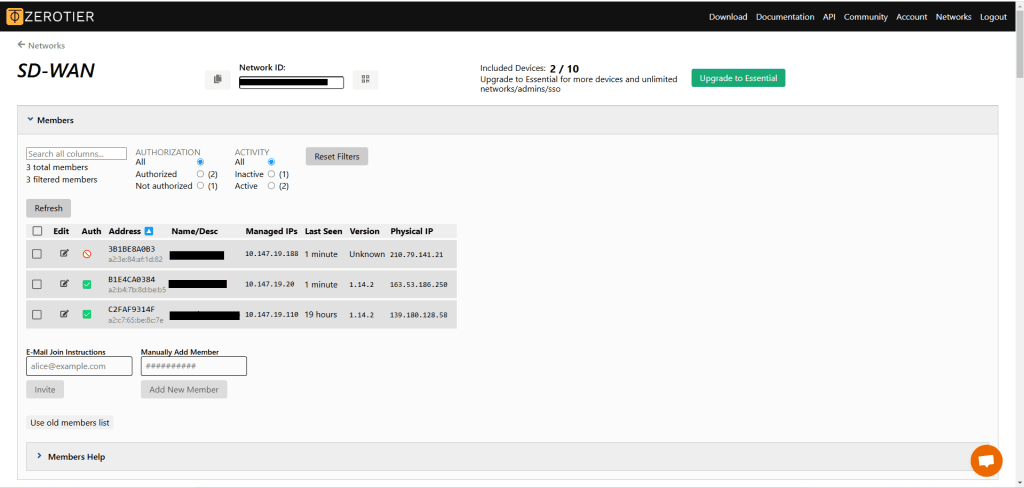Open the orange chat support bubble
The image size is (1024, 488).
tap(985, 460)
